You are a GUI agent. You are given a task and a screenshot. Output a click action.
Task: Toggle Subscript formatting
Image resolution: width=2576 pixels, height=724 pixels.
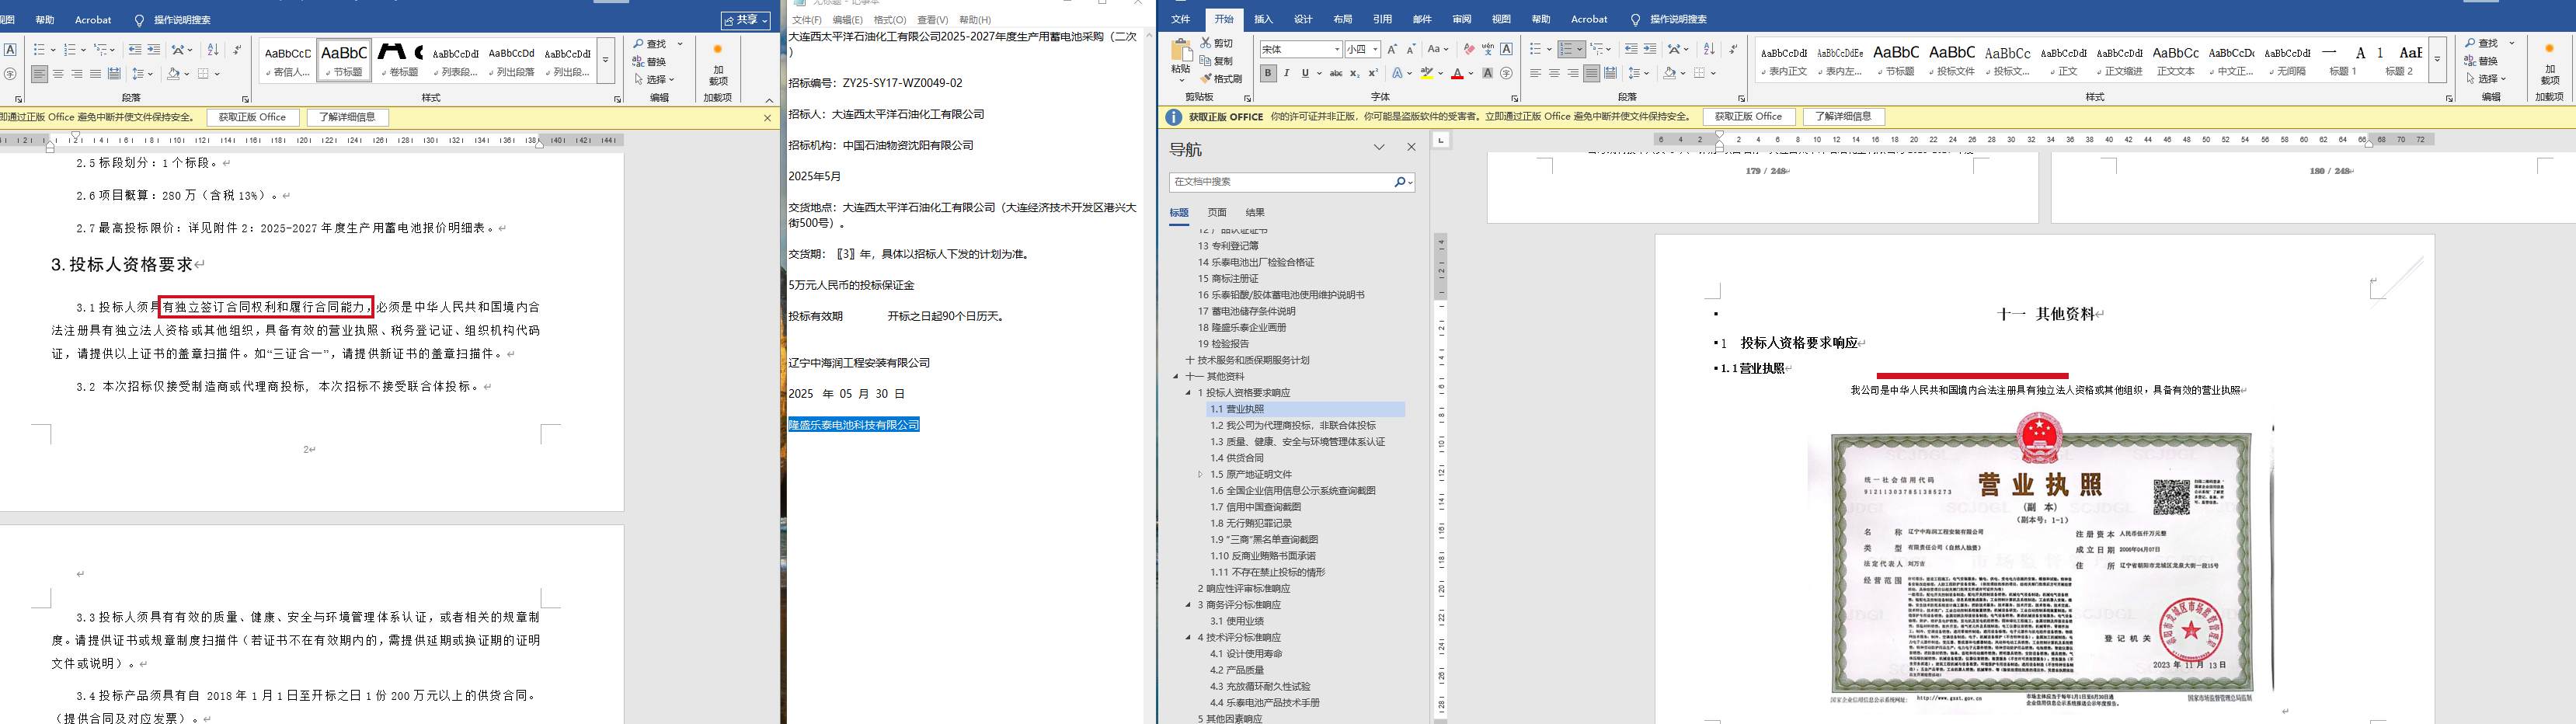tap(1354, 73)
